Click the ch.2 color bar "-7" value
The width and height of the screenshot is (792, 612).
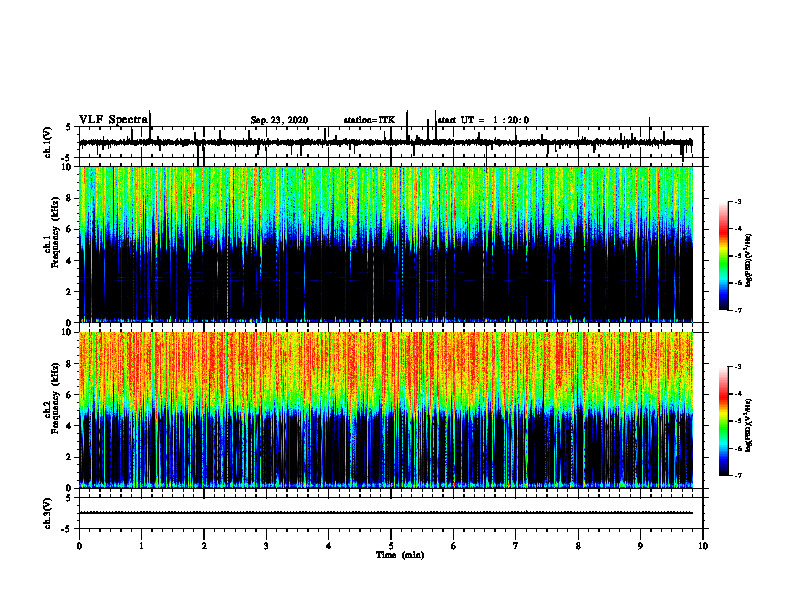[x=738, y=475]
